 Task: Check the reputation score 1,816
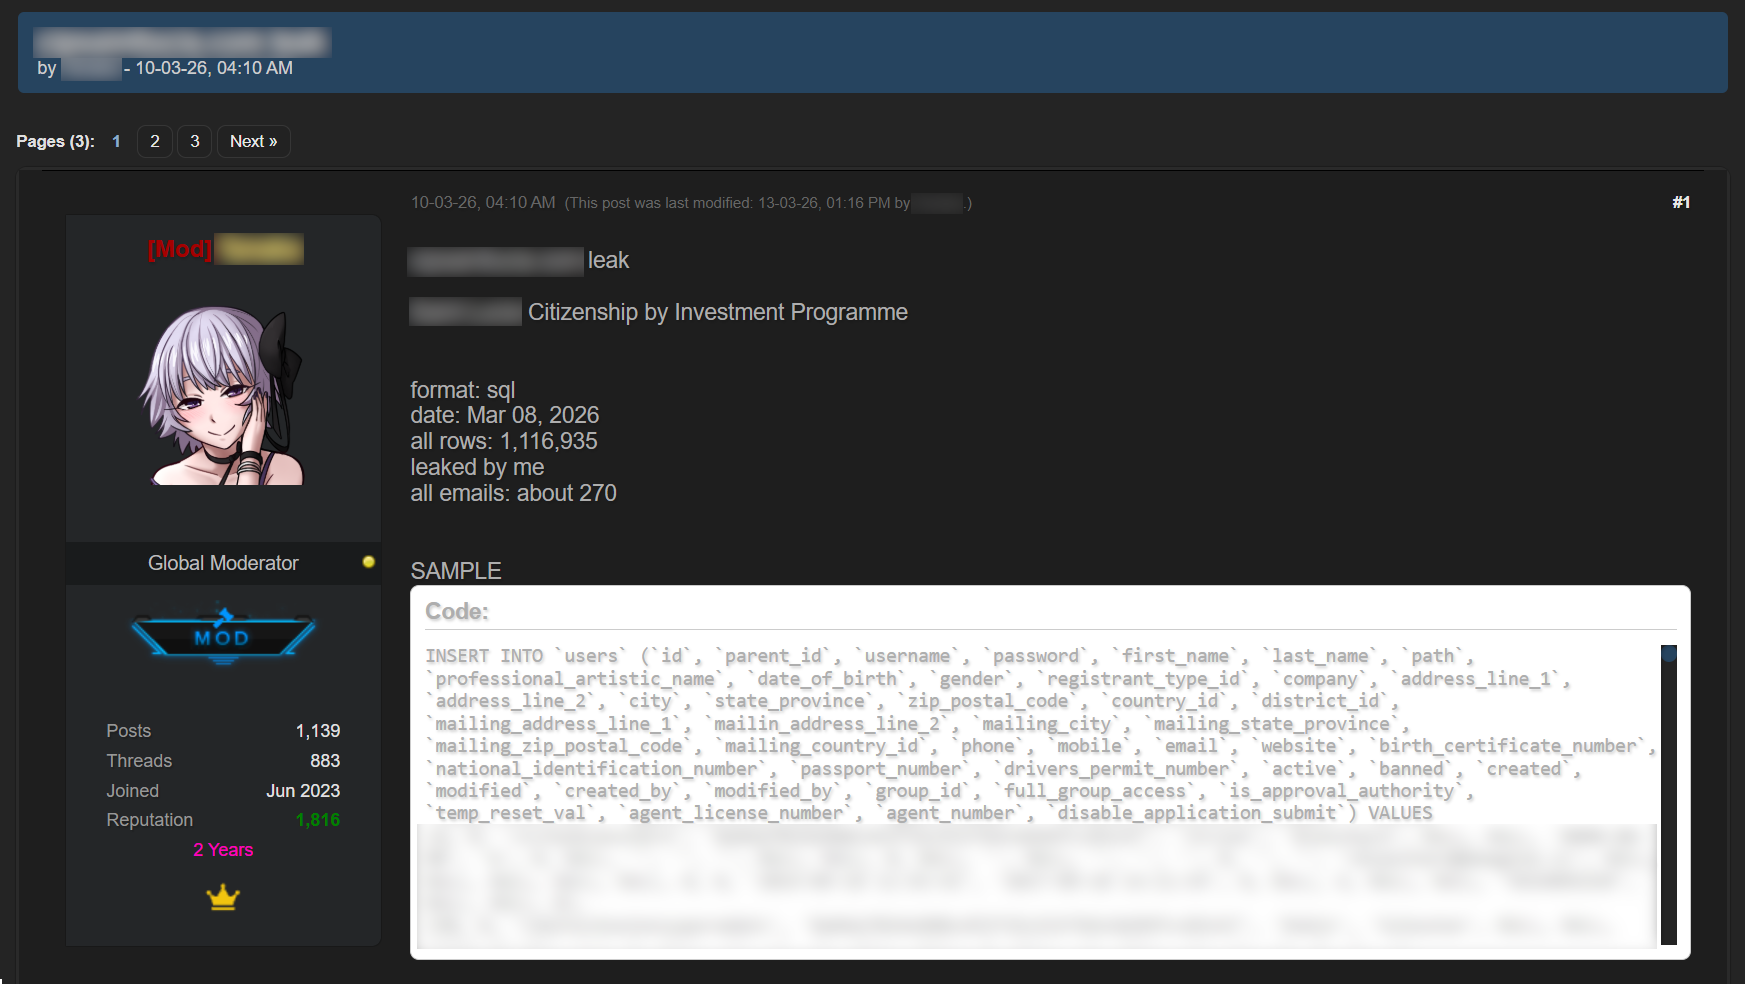pos(317,819)
